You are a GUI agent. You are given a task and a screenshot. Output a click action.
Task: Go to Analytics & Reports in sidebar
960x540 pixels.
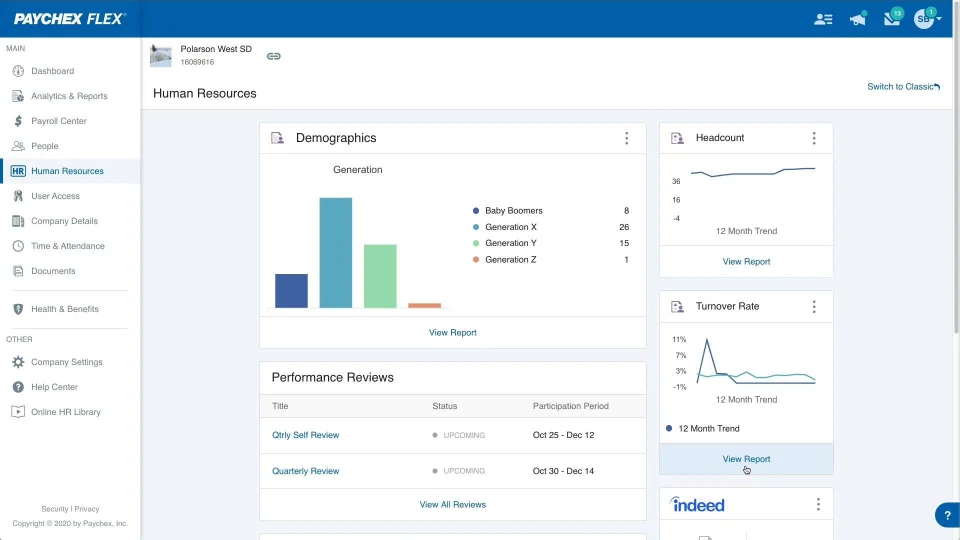click(69, 96)
